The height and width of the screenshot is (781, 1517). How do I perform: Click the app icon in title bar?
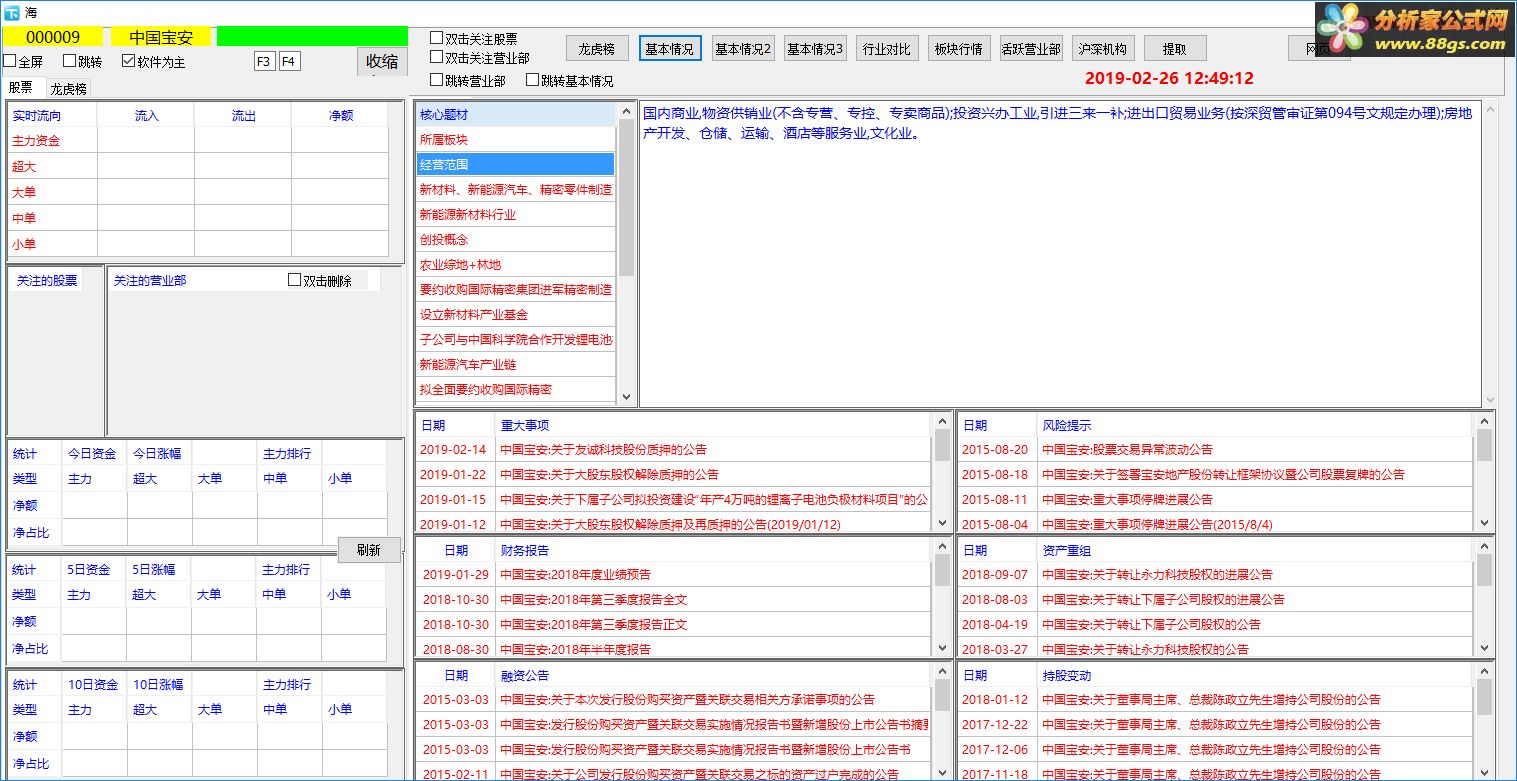click(x=11, y=11)
